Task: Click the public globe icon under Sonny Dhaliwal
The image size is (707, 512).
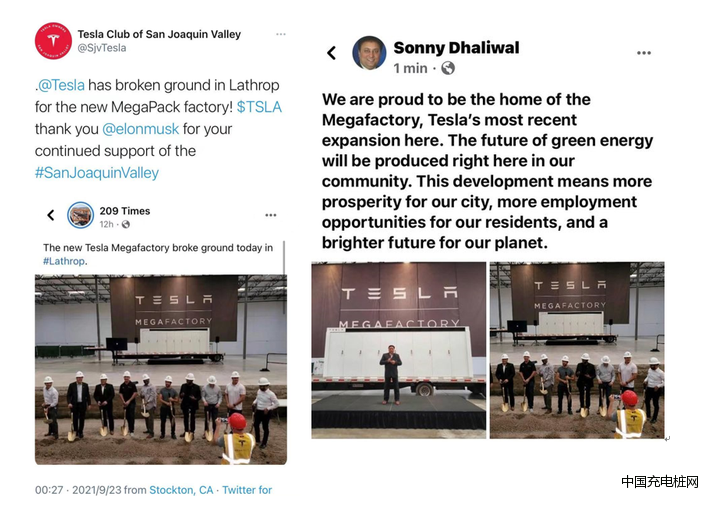Action: (x=448, y=68)
